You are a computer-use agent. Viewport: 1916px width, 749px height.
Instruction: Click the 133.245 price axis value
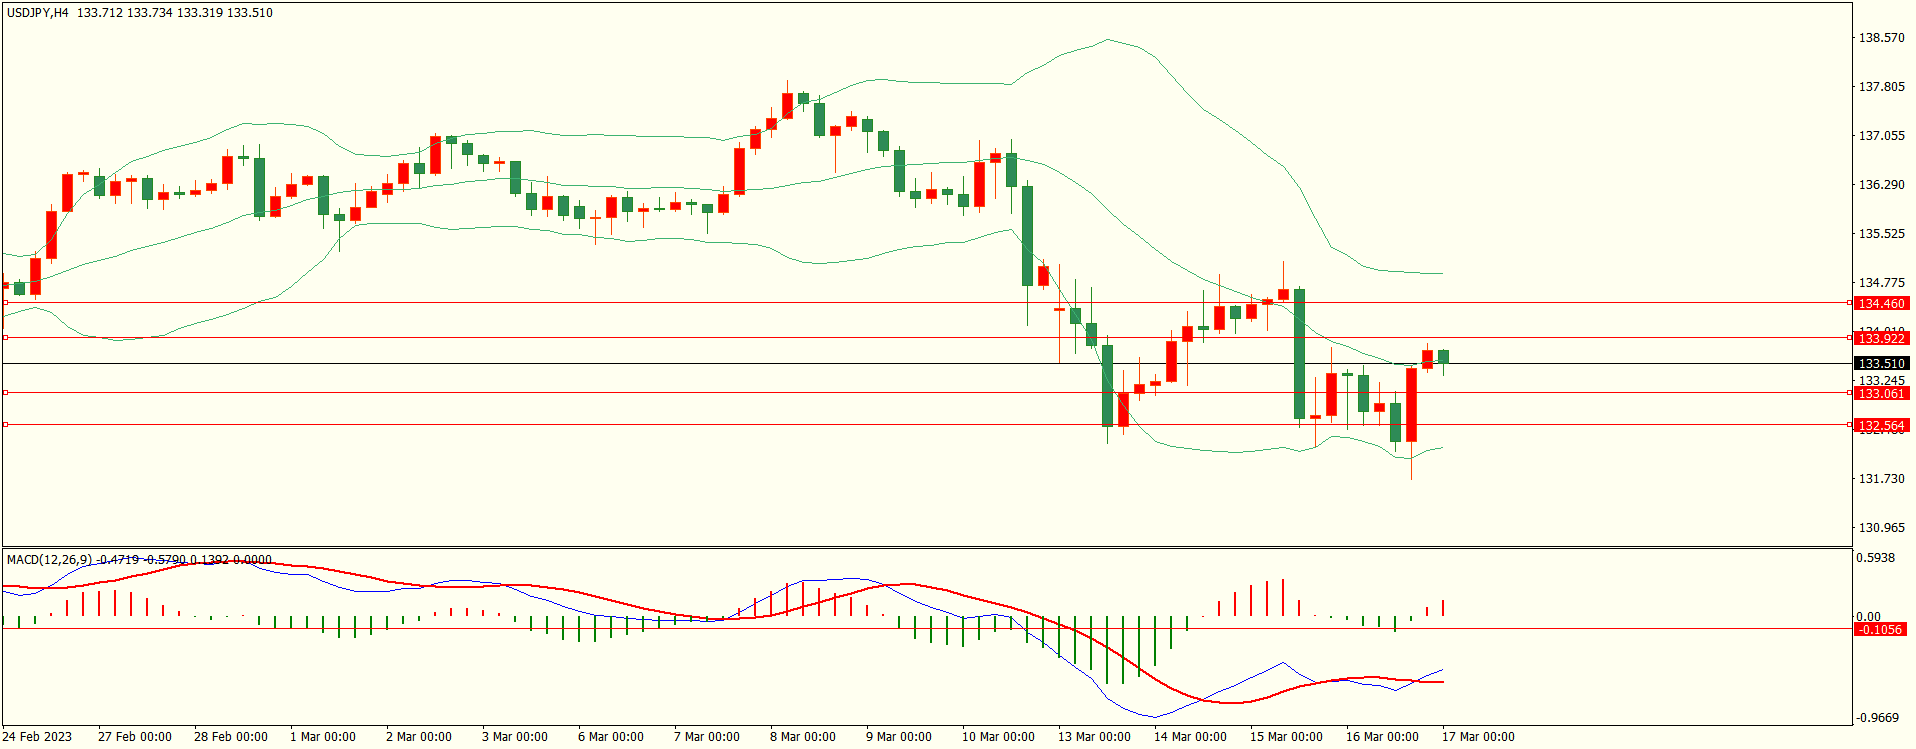[1881, 381]
